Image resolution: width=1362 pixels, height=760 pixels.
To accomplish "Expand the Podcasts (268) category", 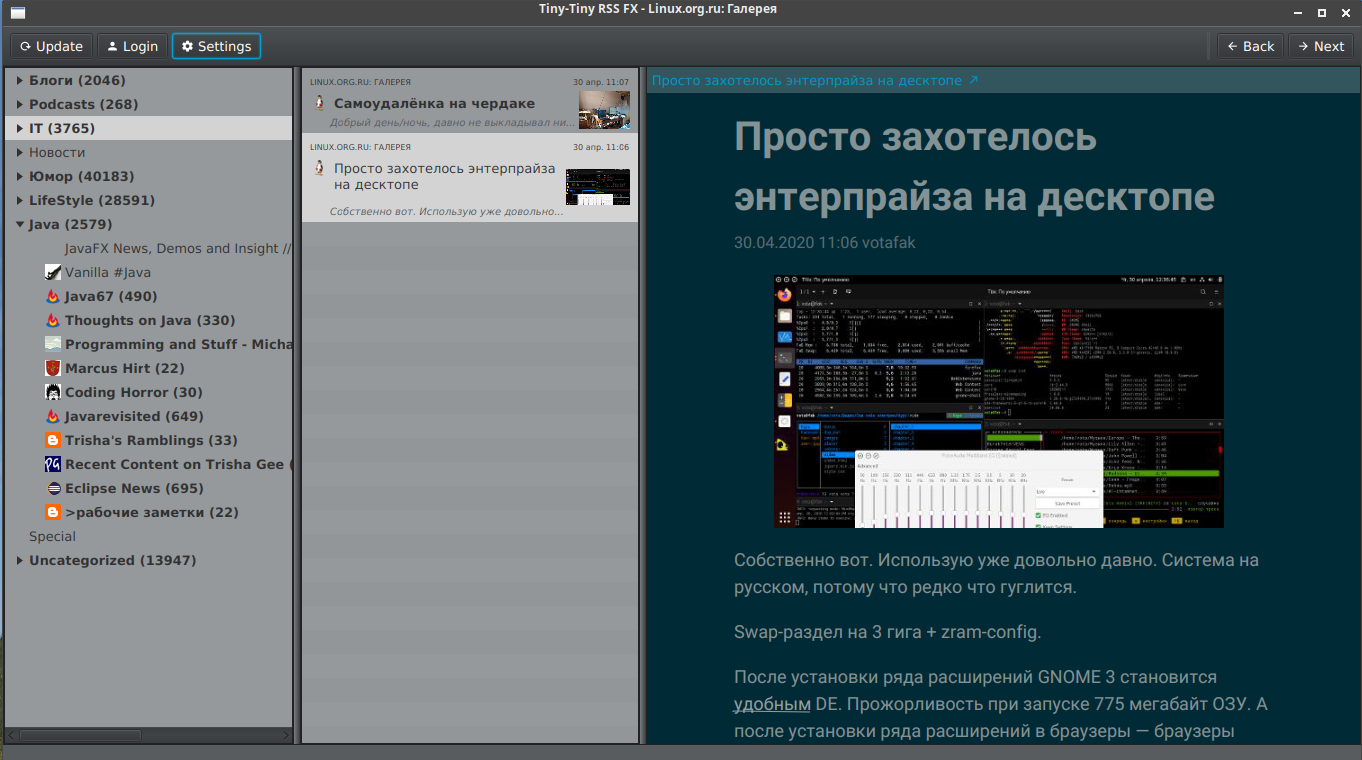I will (x=20, y=104).
